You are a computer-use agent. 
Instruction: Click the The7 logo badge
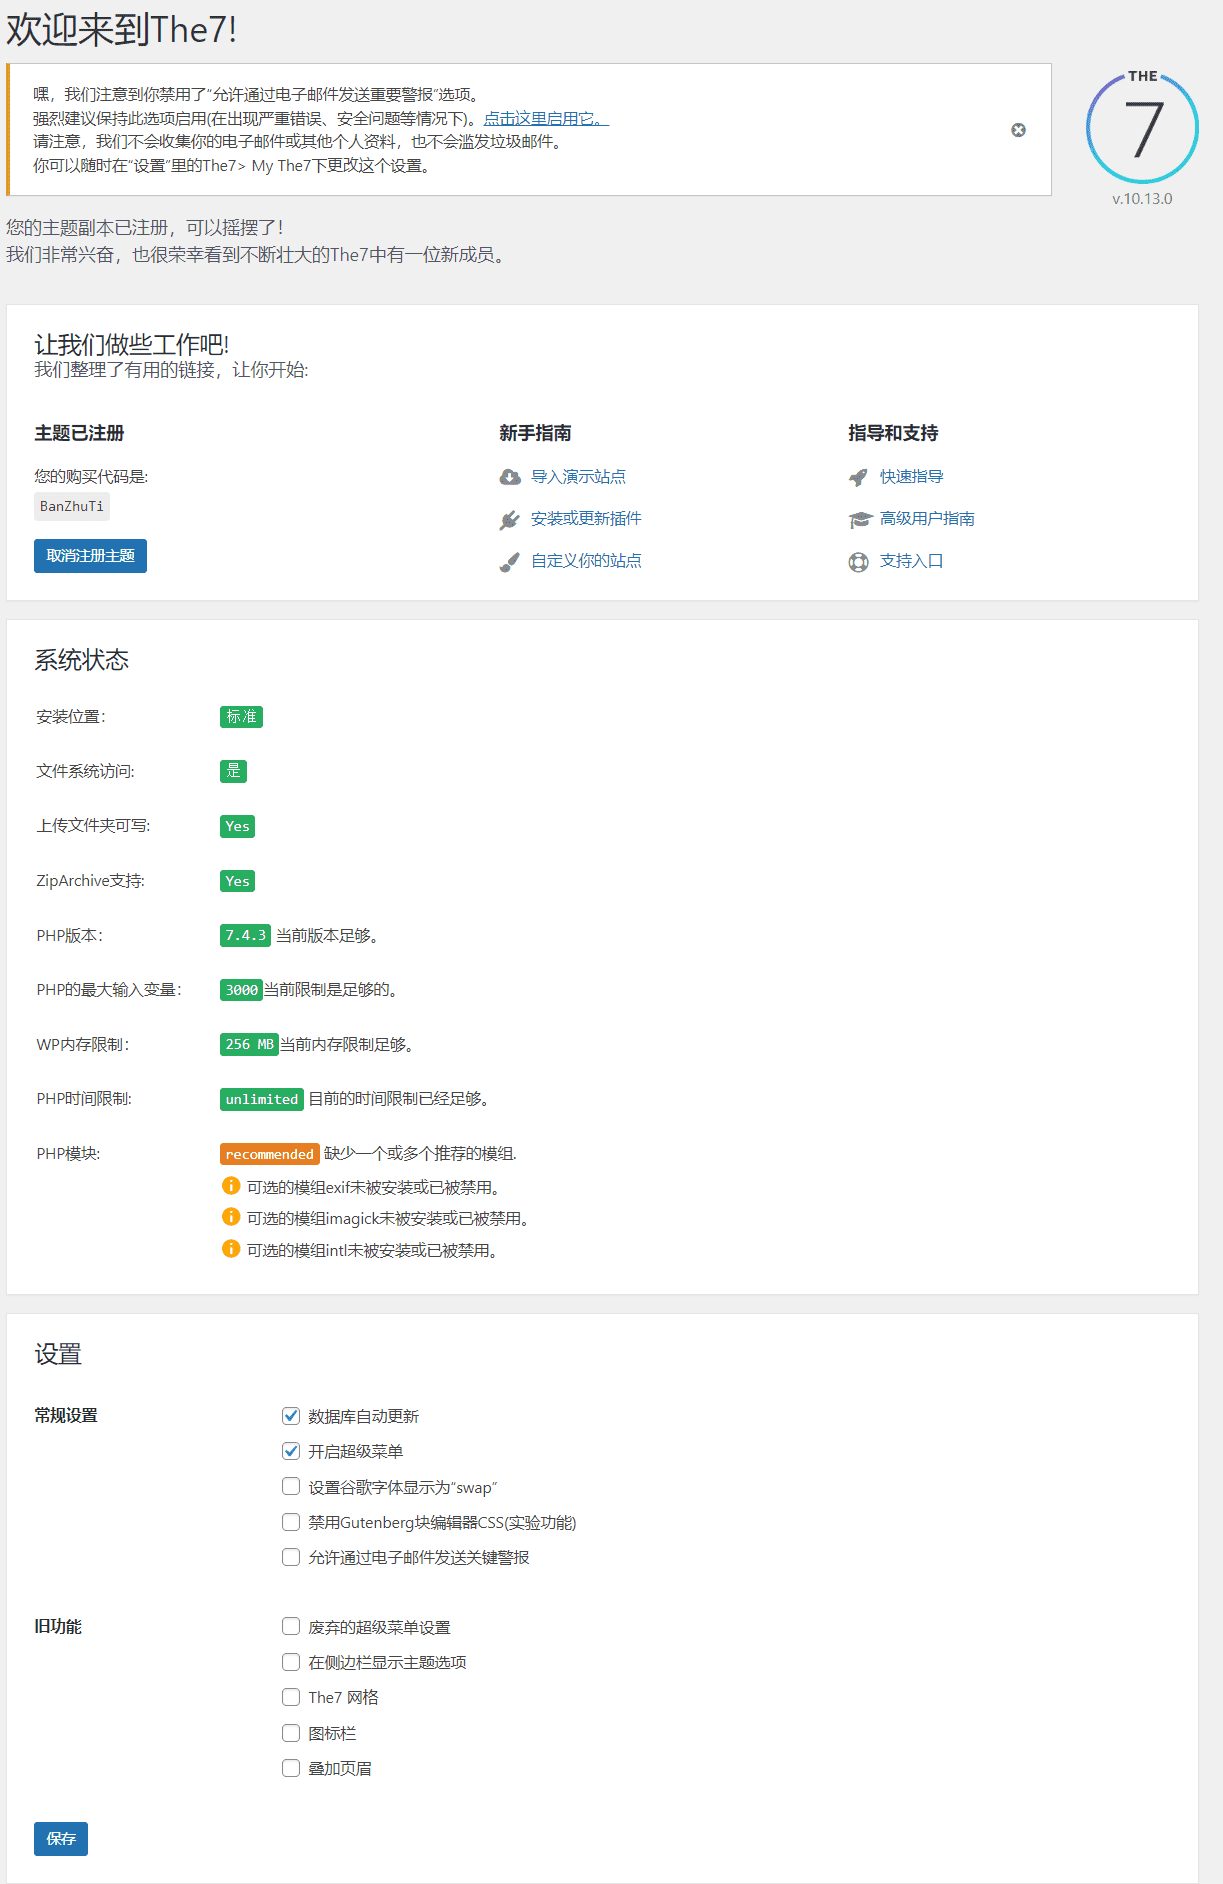[x=1142, y=127]
